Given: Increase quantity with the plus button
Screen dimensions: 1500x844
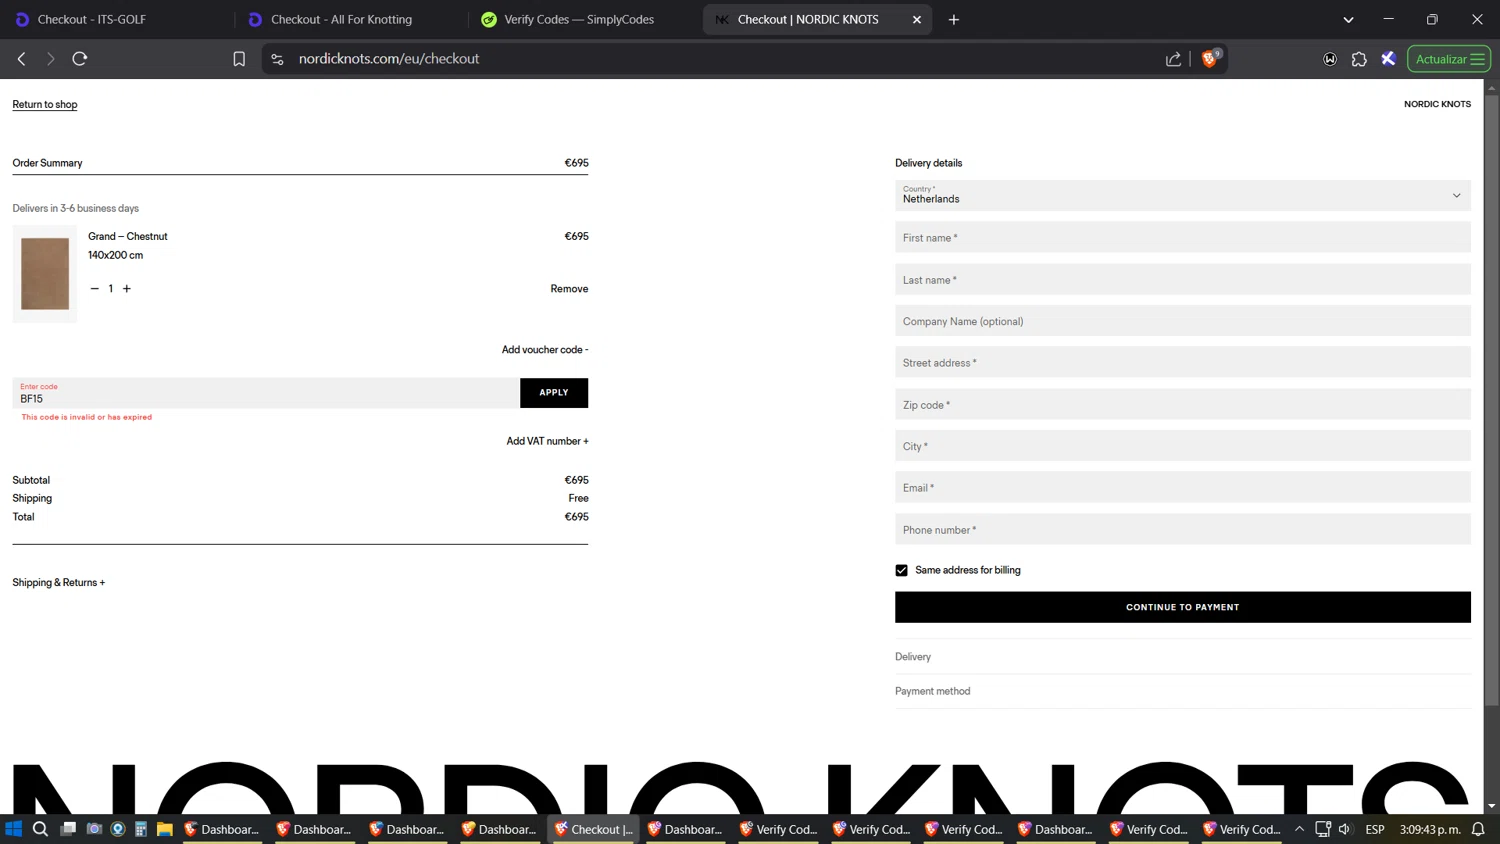Looking at the screenshot, I should [x=127, y=288].
